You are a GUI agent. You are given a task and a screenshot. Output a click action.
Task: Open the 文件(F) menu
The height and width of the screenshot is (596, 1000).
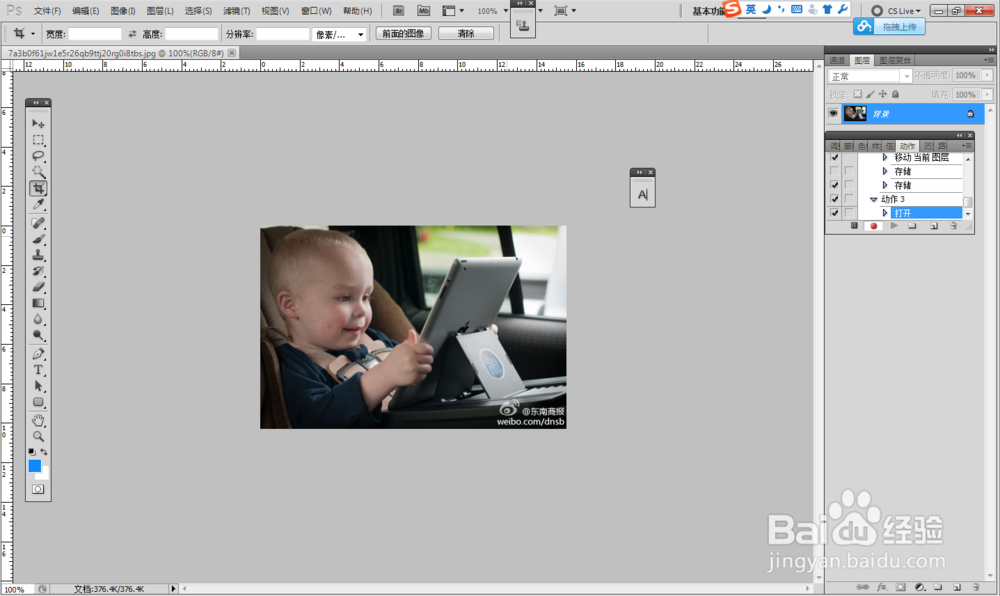click(47, 11)
